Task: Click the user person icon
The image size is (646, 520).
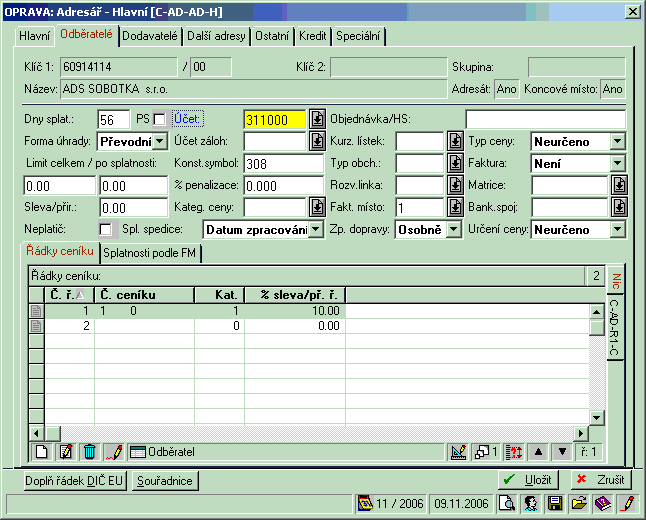Action: (531, 504)
